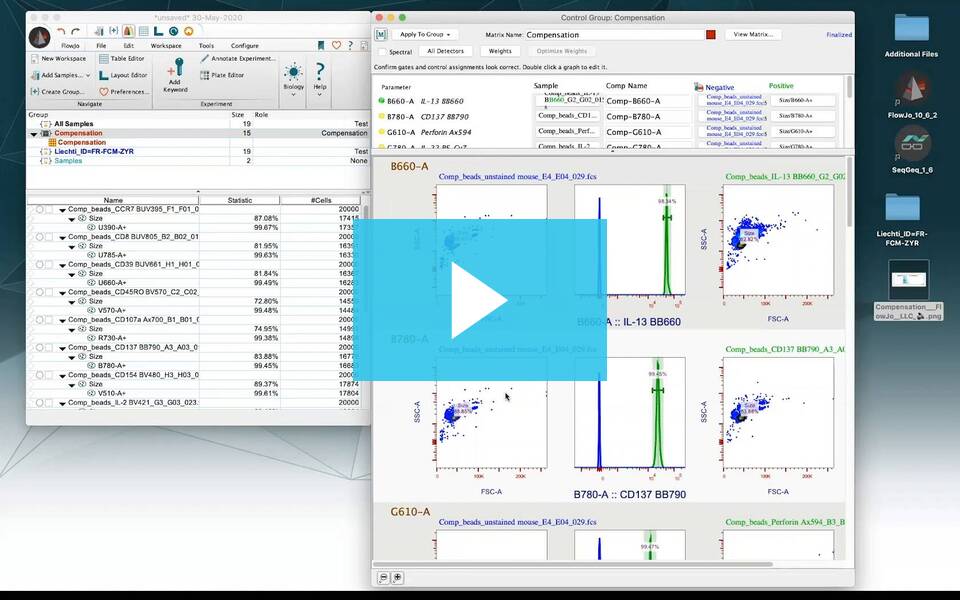The height and width of the screenshot is (600, 960).
Task: Open the layout editor L icon in quick toolbar
Action: [x=159, y=31]
